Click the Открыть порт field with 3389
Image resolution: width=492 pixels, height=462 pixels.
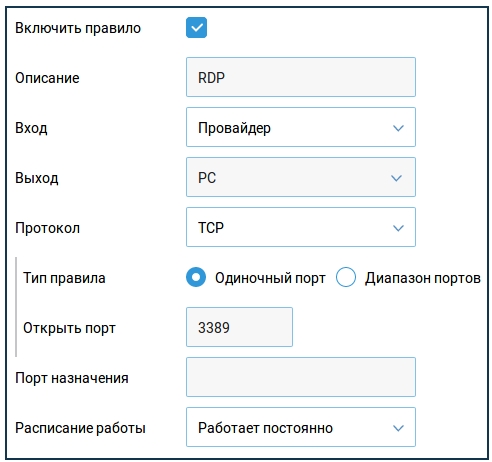point(239,327)
